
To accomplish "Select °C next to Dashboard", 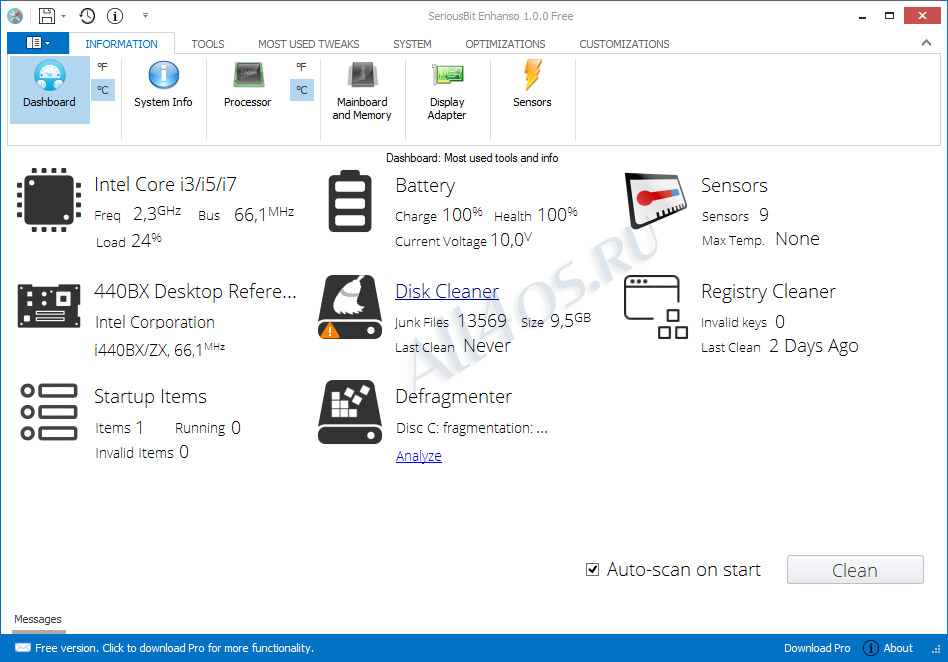I will pos(103,90).
